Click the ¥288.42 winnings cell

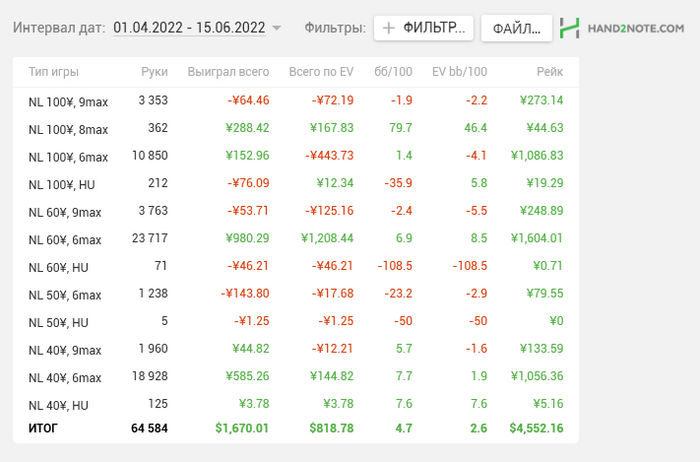(247, 128)
